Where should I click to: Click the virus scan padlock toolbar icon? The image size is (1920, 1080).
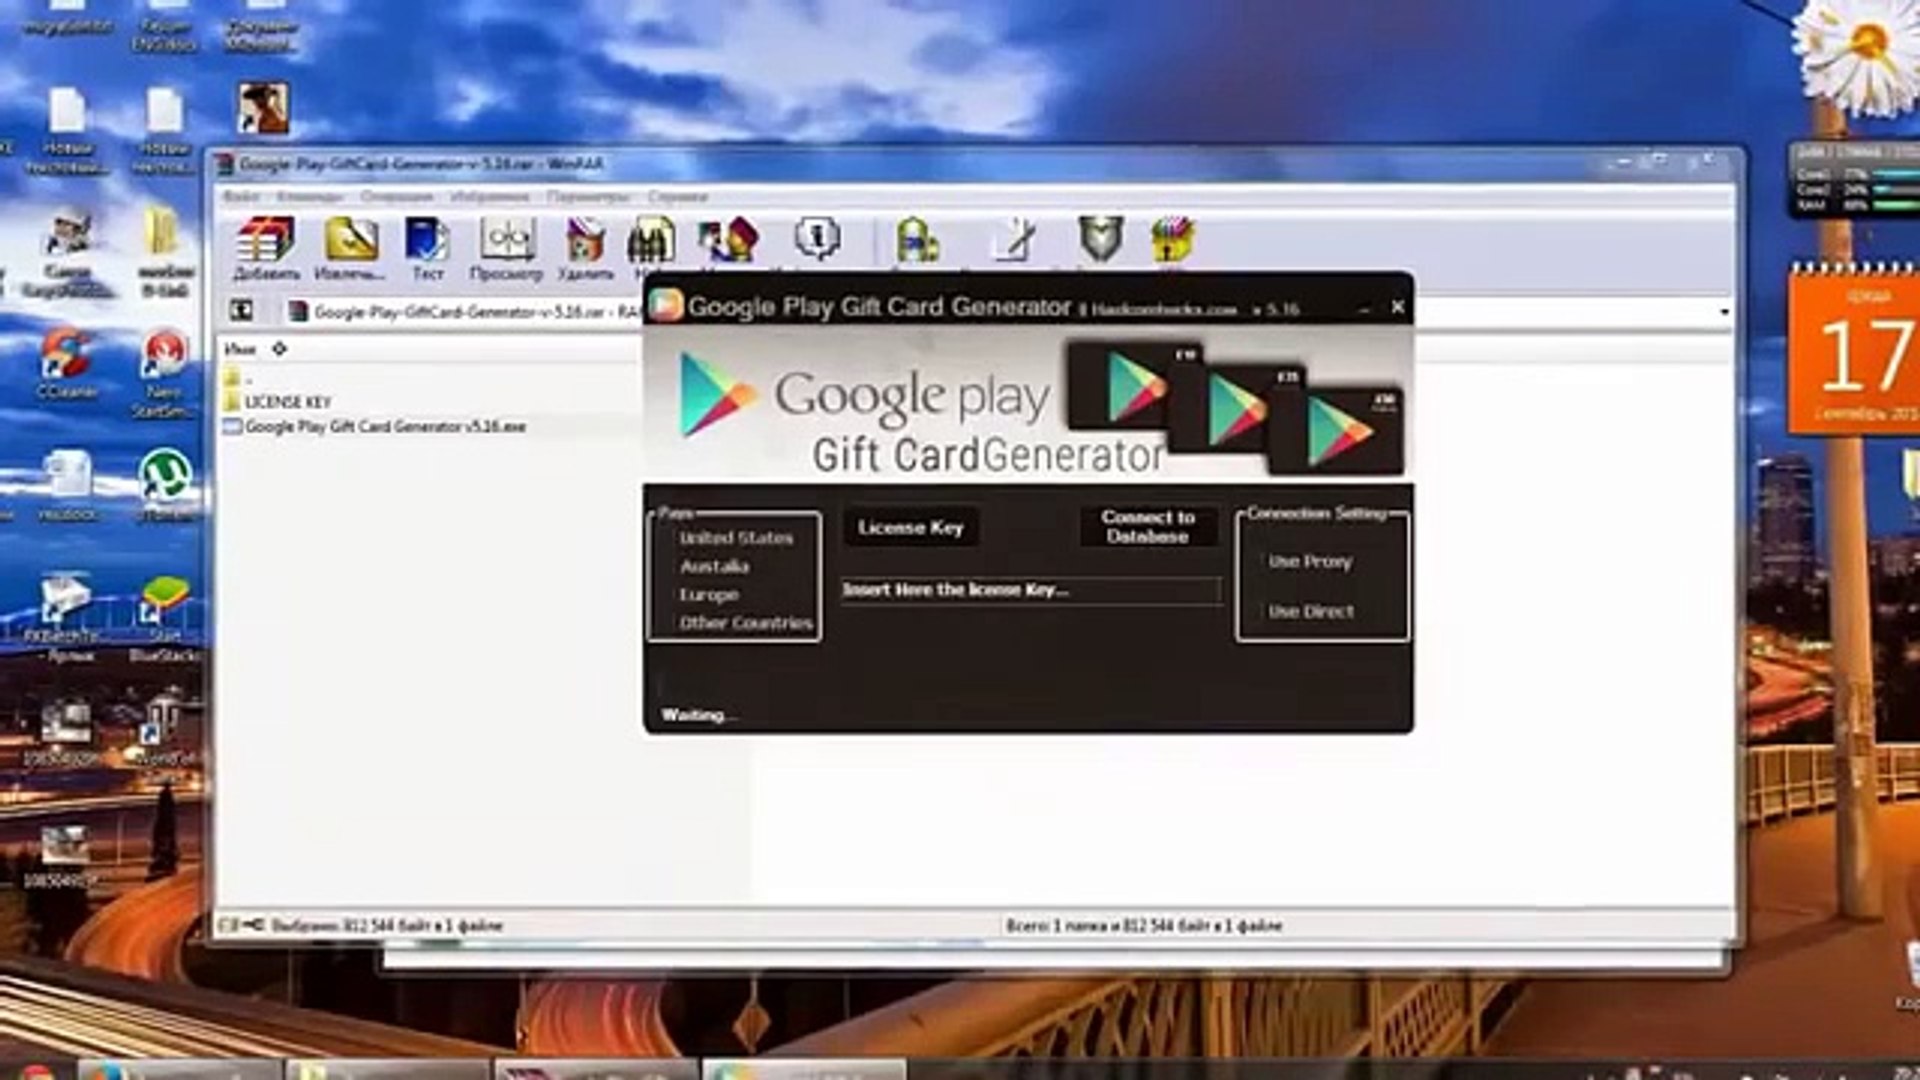pos(916,240)
